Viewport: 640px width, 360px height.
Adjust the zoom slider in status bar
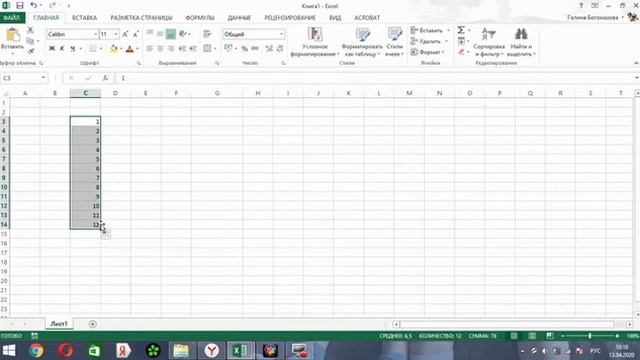point(590,336)
